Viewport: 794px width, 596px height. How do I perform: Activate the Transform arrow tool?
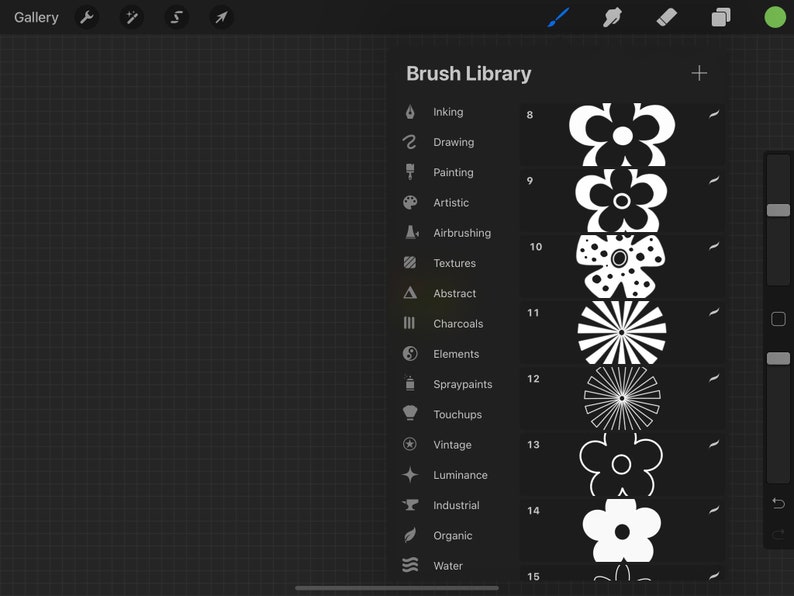pyautogui.click(x=221, y=17)
